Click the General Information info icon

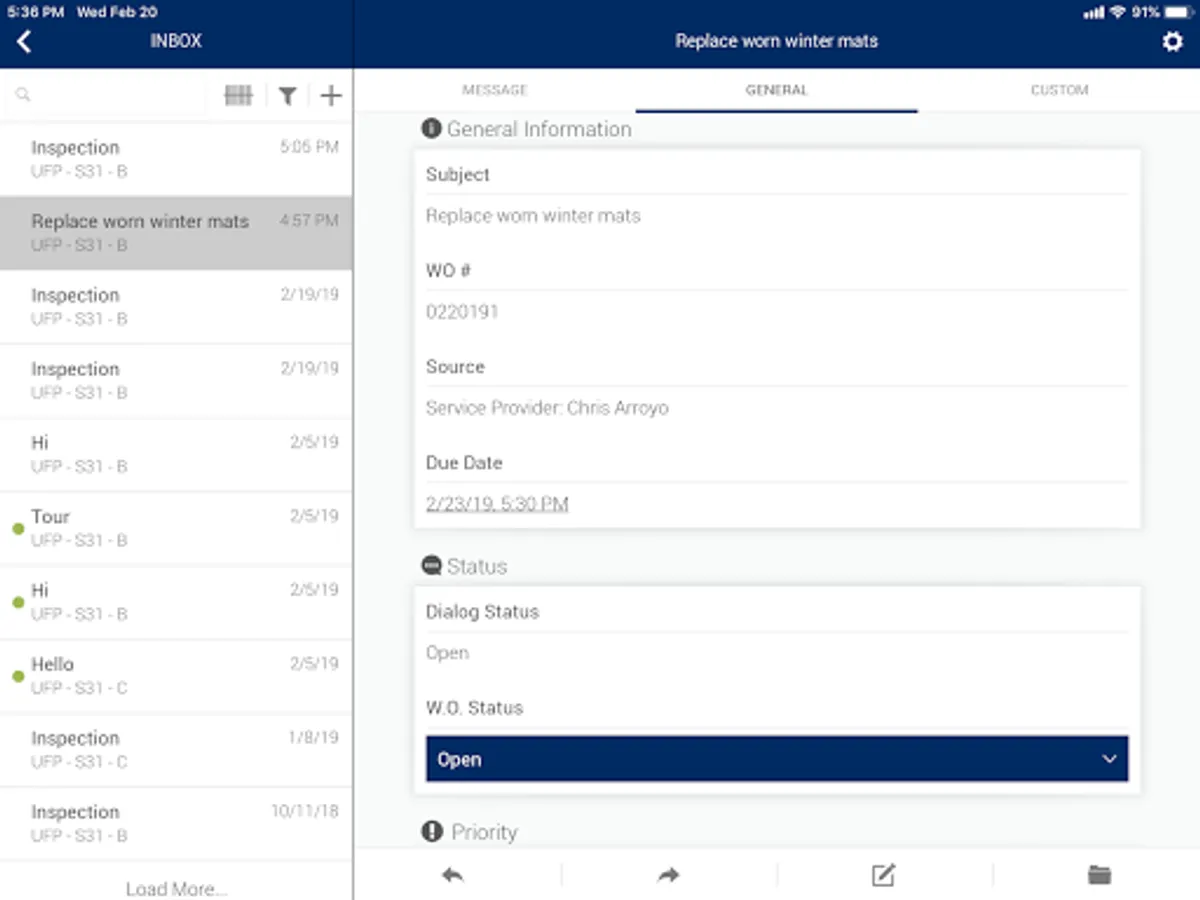tap(431, 129)
